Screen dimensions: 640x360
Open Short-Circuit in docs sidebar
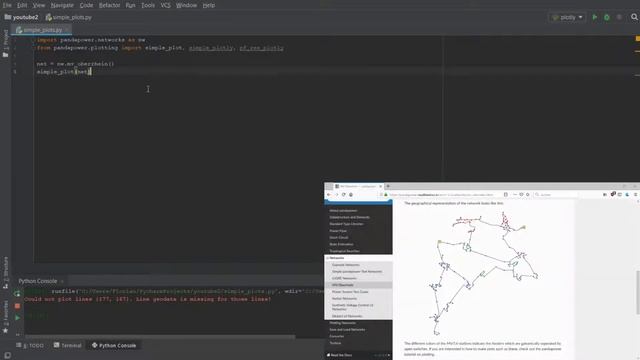[339, 238]
